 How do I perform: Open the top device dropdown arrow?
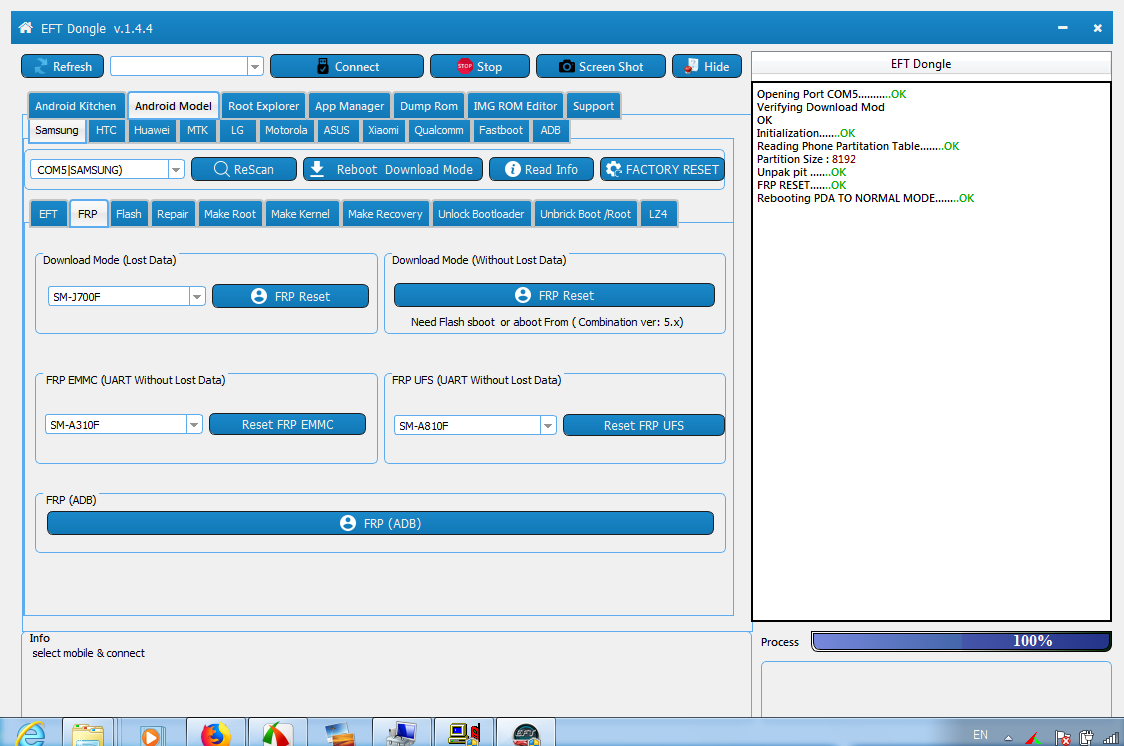click(x=255, y=67)
